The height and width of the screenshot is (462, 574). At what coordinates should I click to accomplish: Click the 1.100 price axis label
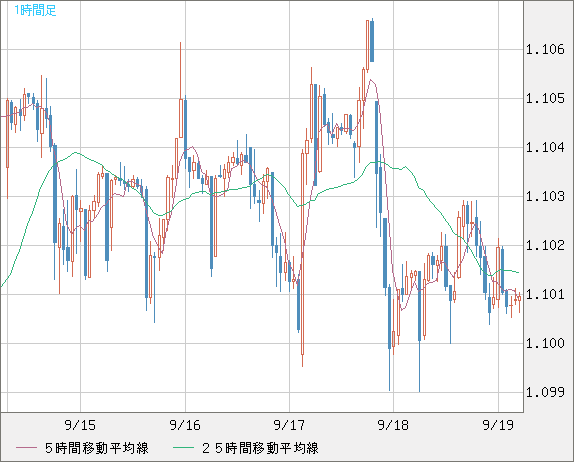click(545, 343)
